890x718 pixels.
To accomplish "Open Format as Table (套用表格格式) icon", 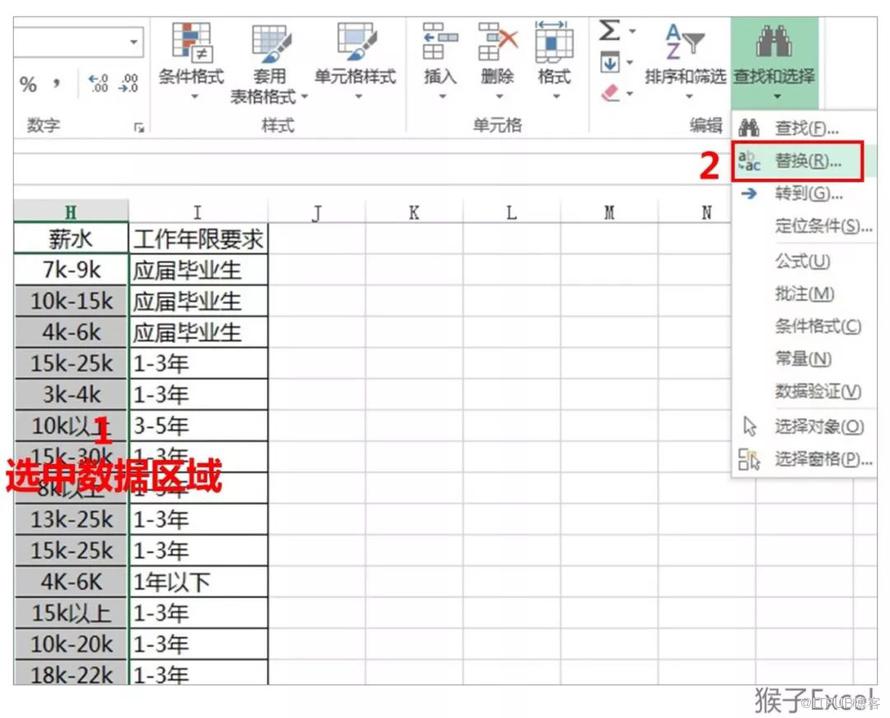I will tap(270, 43).
